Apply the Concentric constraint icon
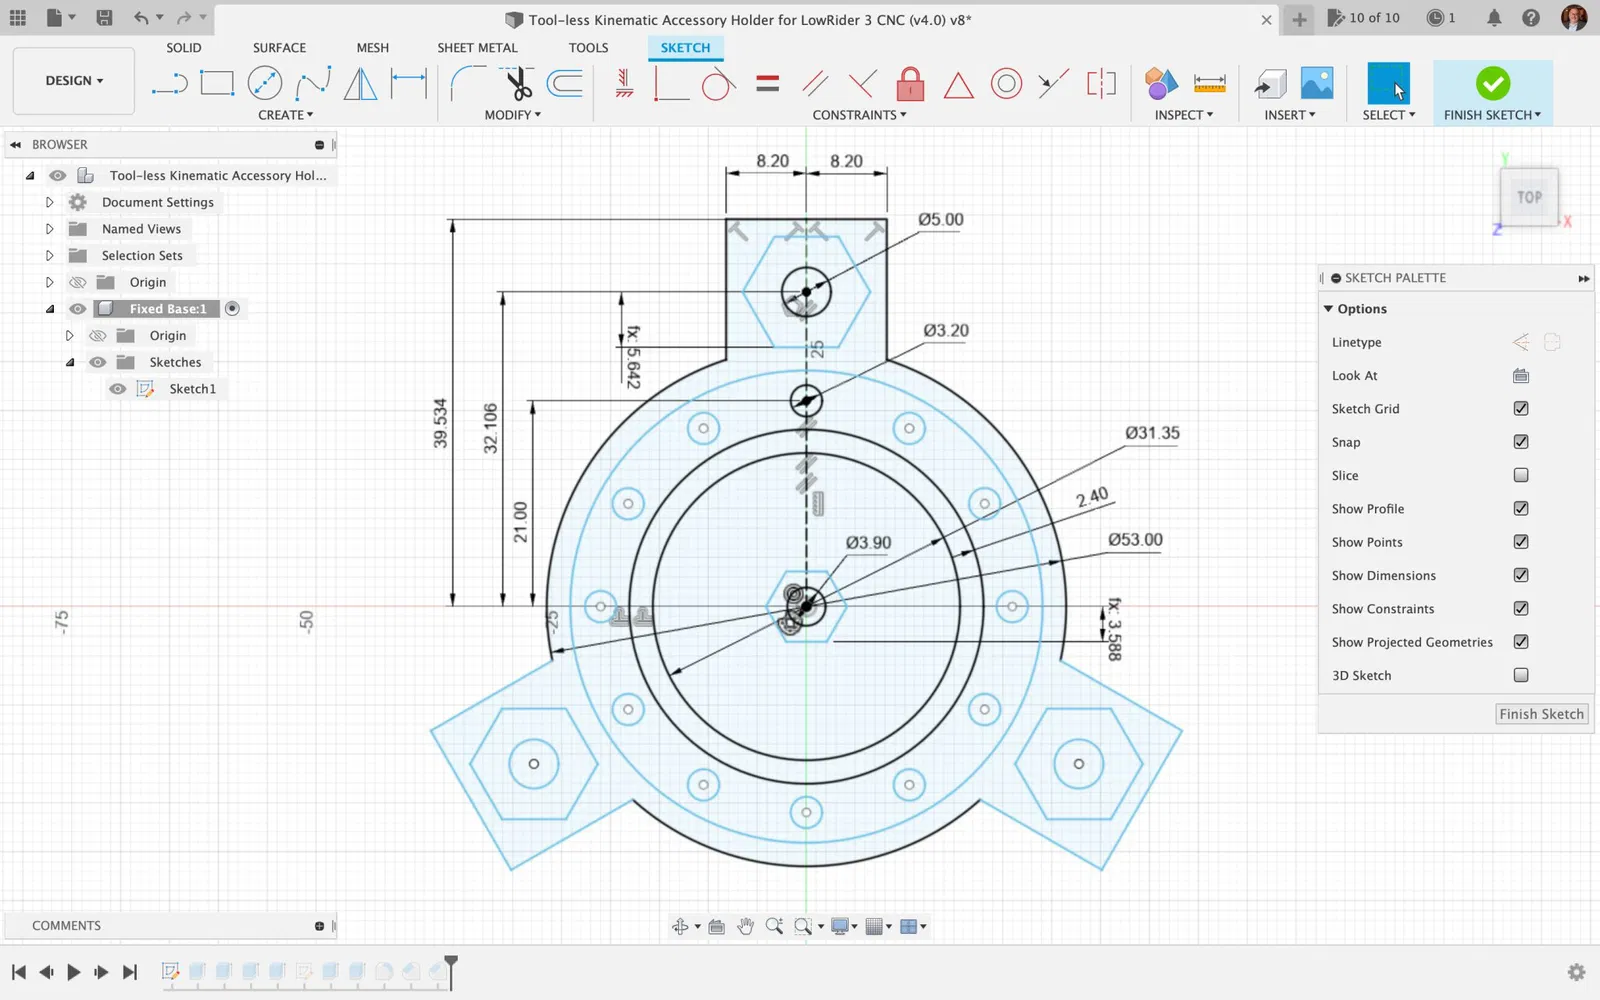 click(x=1006, y=84)
